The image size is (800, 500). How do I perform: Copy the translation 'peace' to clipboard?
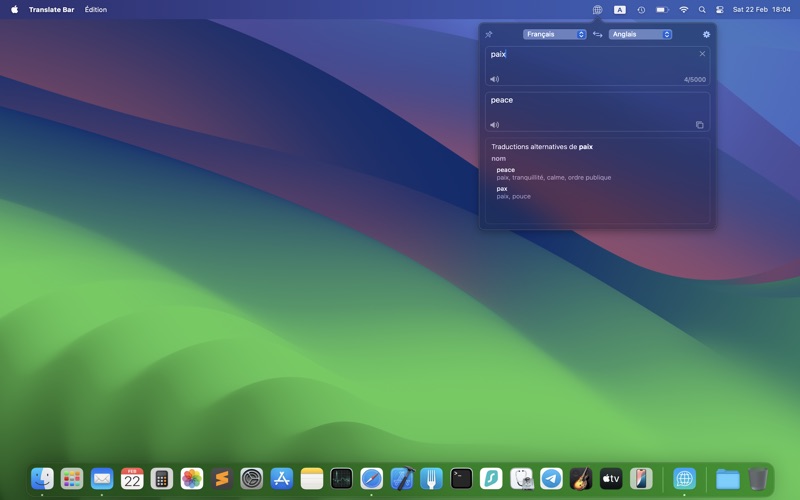(699, 125)
